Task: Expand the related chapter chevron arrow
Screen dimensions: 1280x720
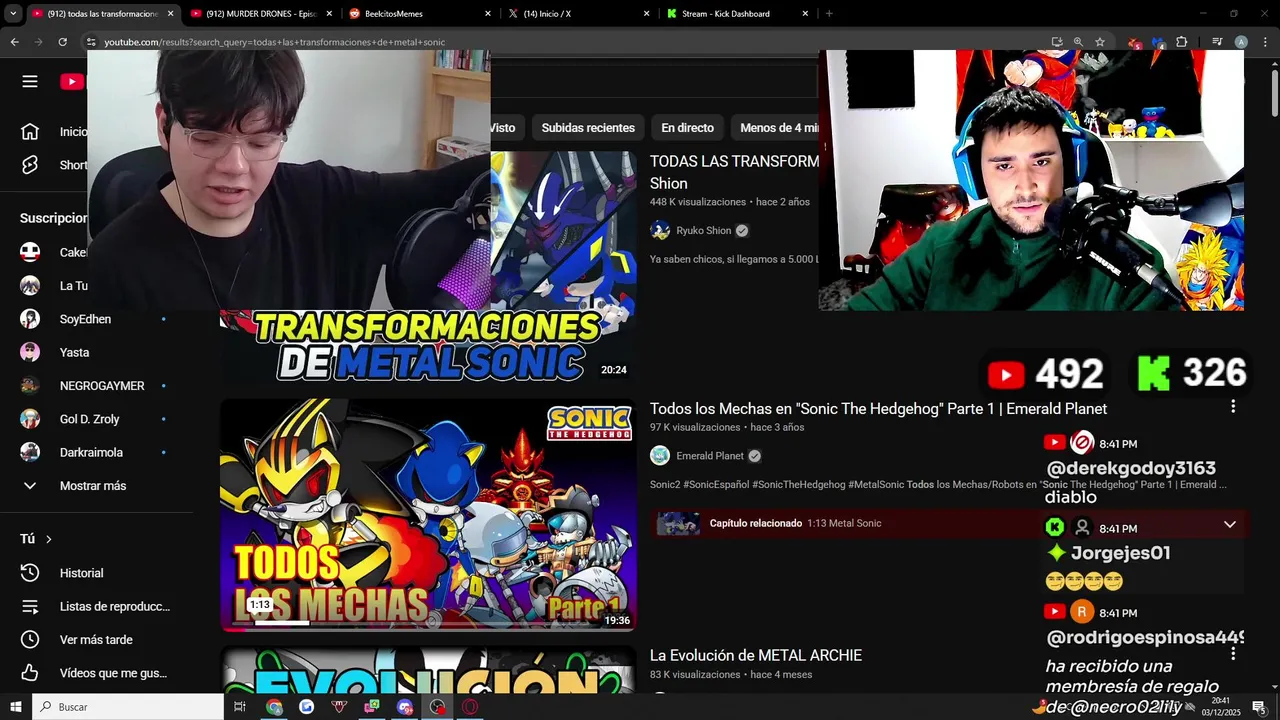Action: point(1230,524)
